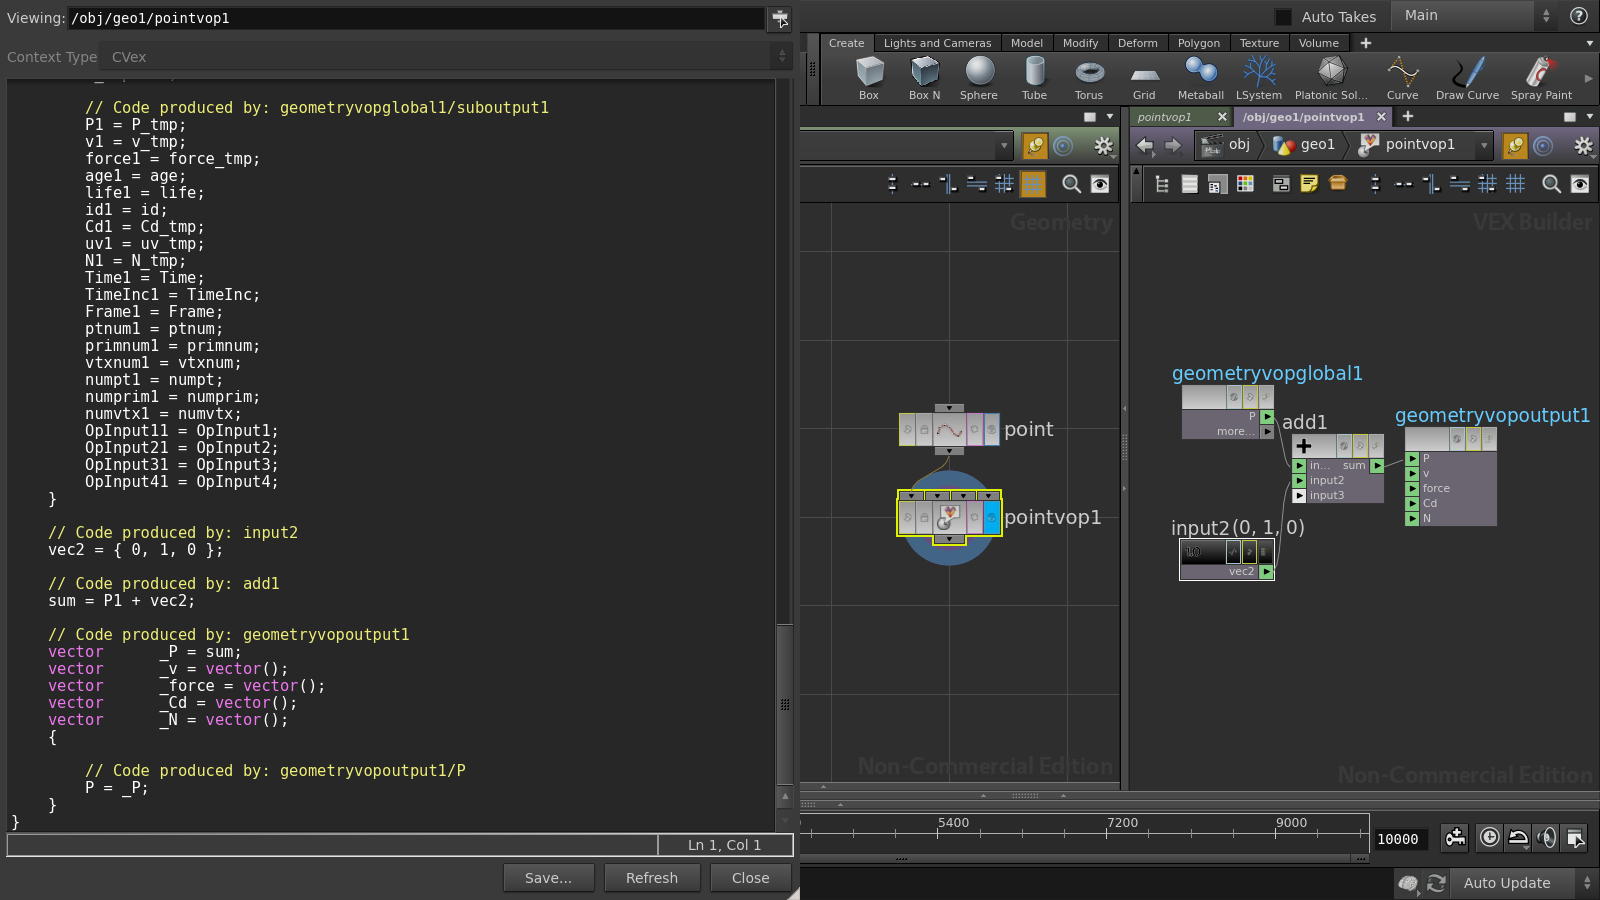
Task: Click the audio speaker icon
Action: 1546,838
